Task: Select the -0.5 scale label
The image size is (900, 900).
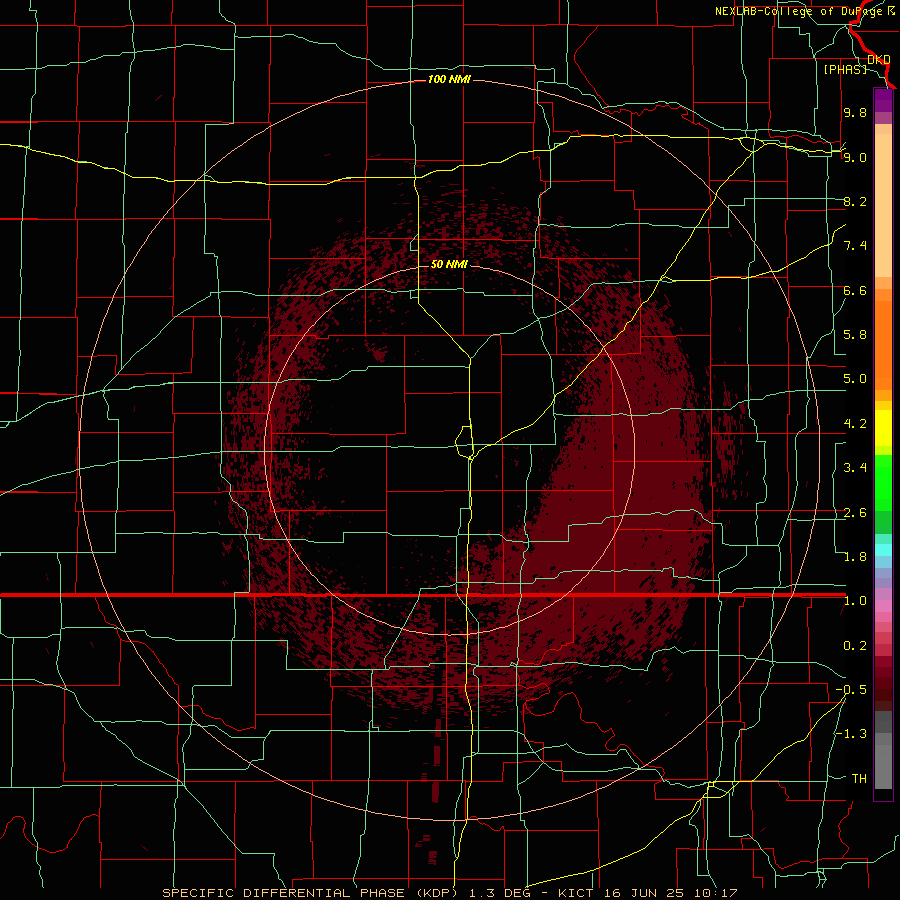Action: pos(851,690)
